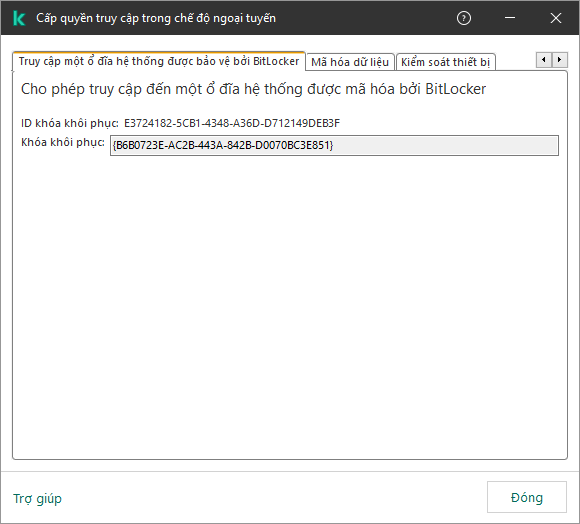Click the window title 'Cấp quyền truy cập'
The width and height of the screenshot is (580, 524).
pos(156,18)
